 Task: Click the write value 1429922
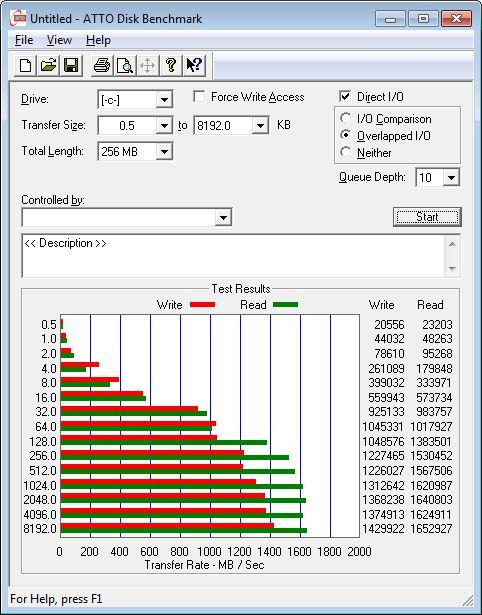[383, 528]
